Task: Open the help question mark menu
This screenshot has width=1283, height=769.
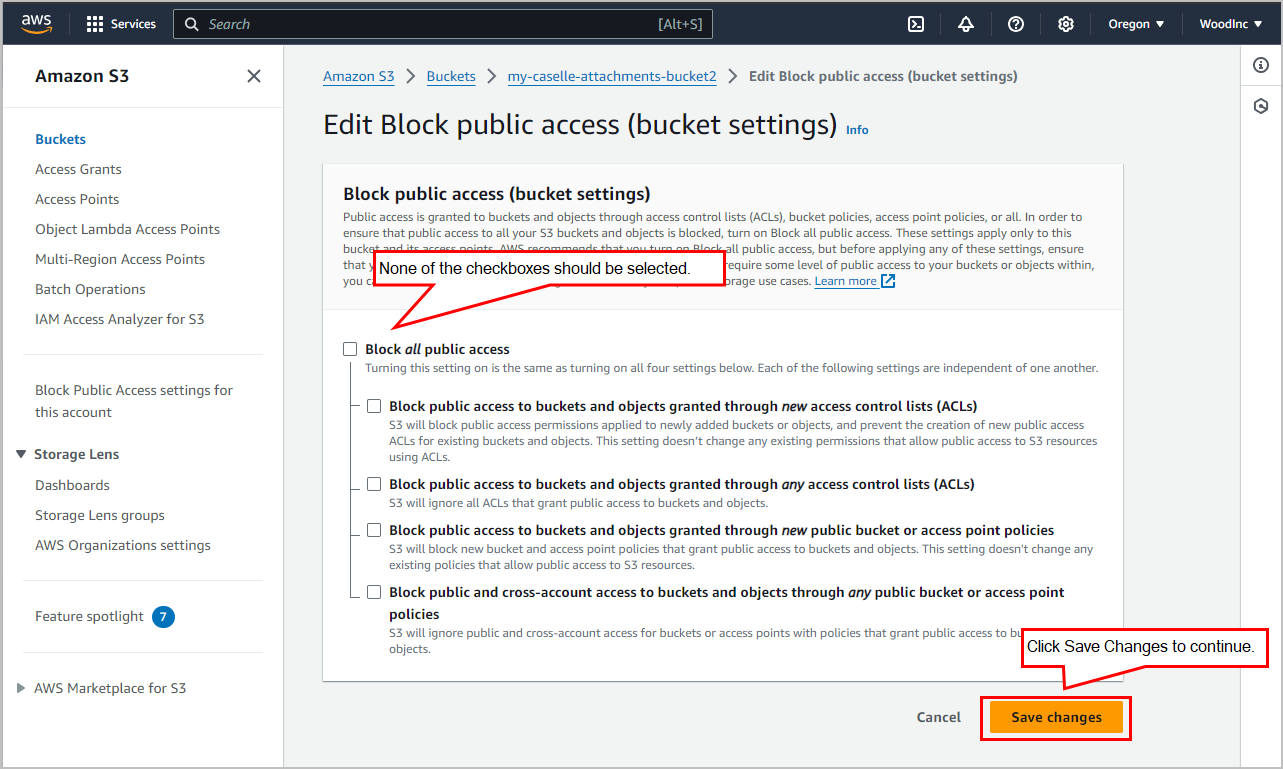Action: [1016, 24]
